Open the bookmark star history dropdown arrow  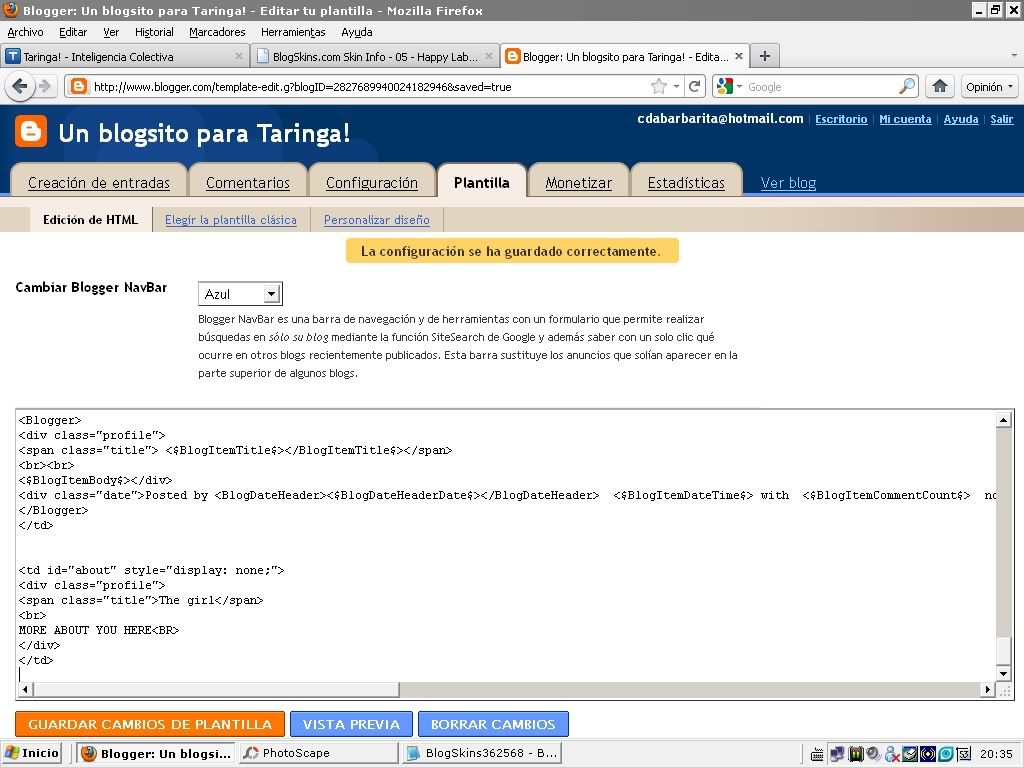point(677,86)
